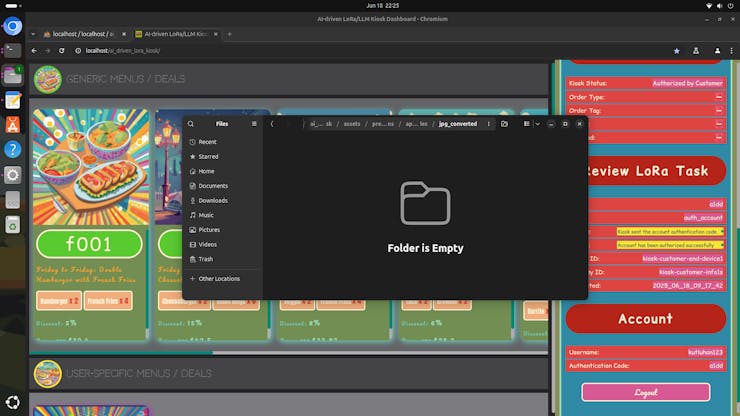Go back using Files back arrow
This screenshot has width=740, height=416.
pos(273,124)
